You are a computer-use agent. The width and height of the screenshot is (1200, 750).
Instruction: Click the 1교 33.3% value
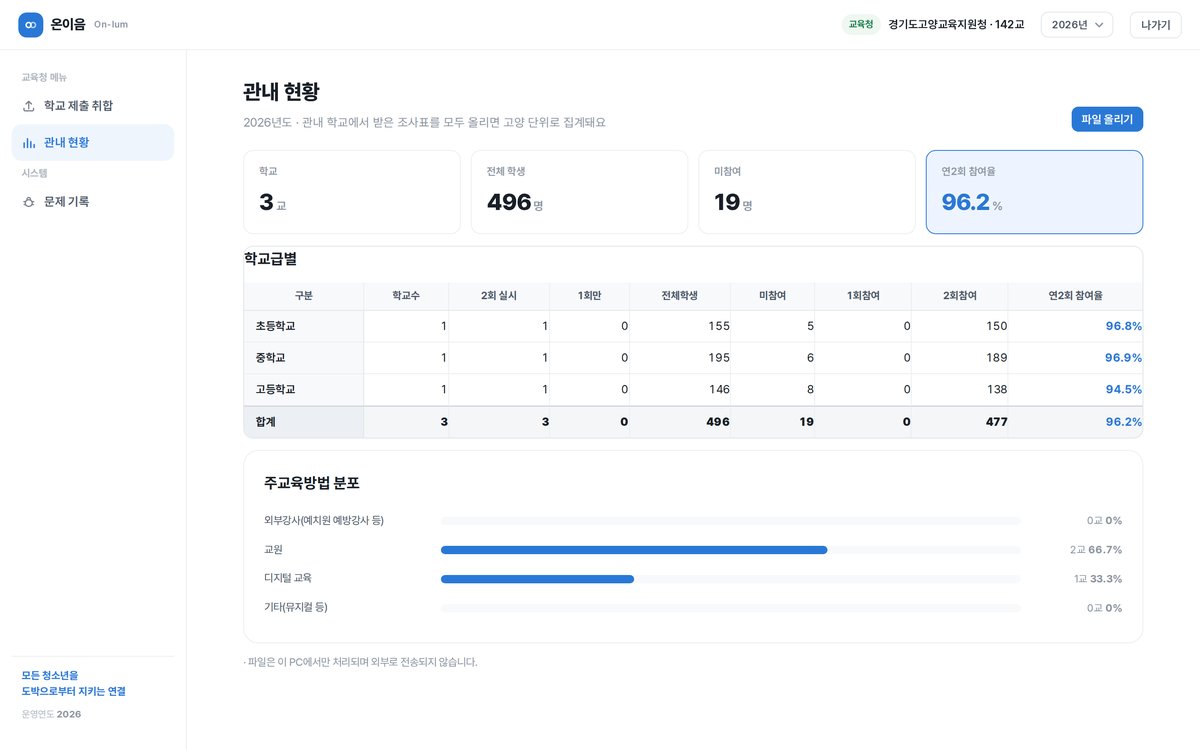tap(1097, 579)
